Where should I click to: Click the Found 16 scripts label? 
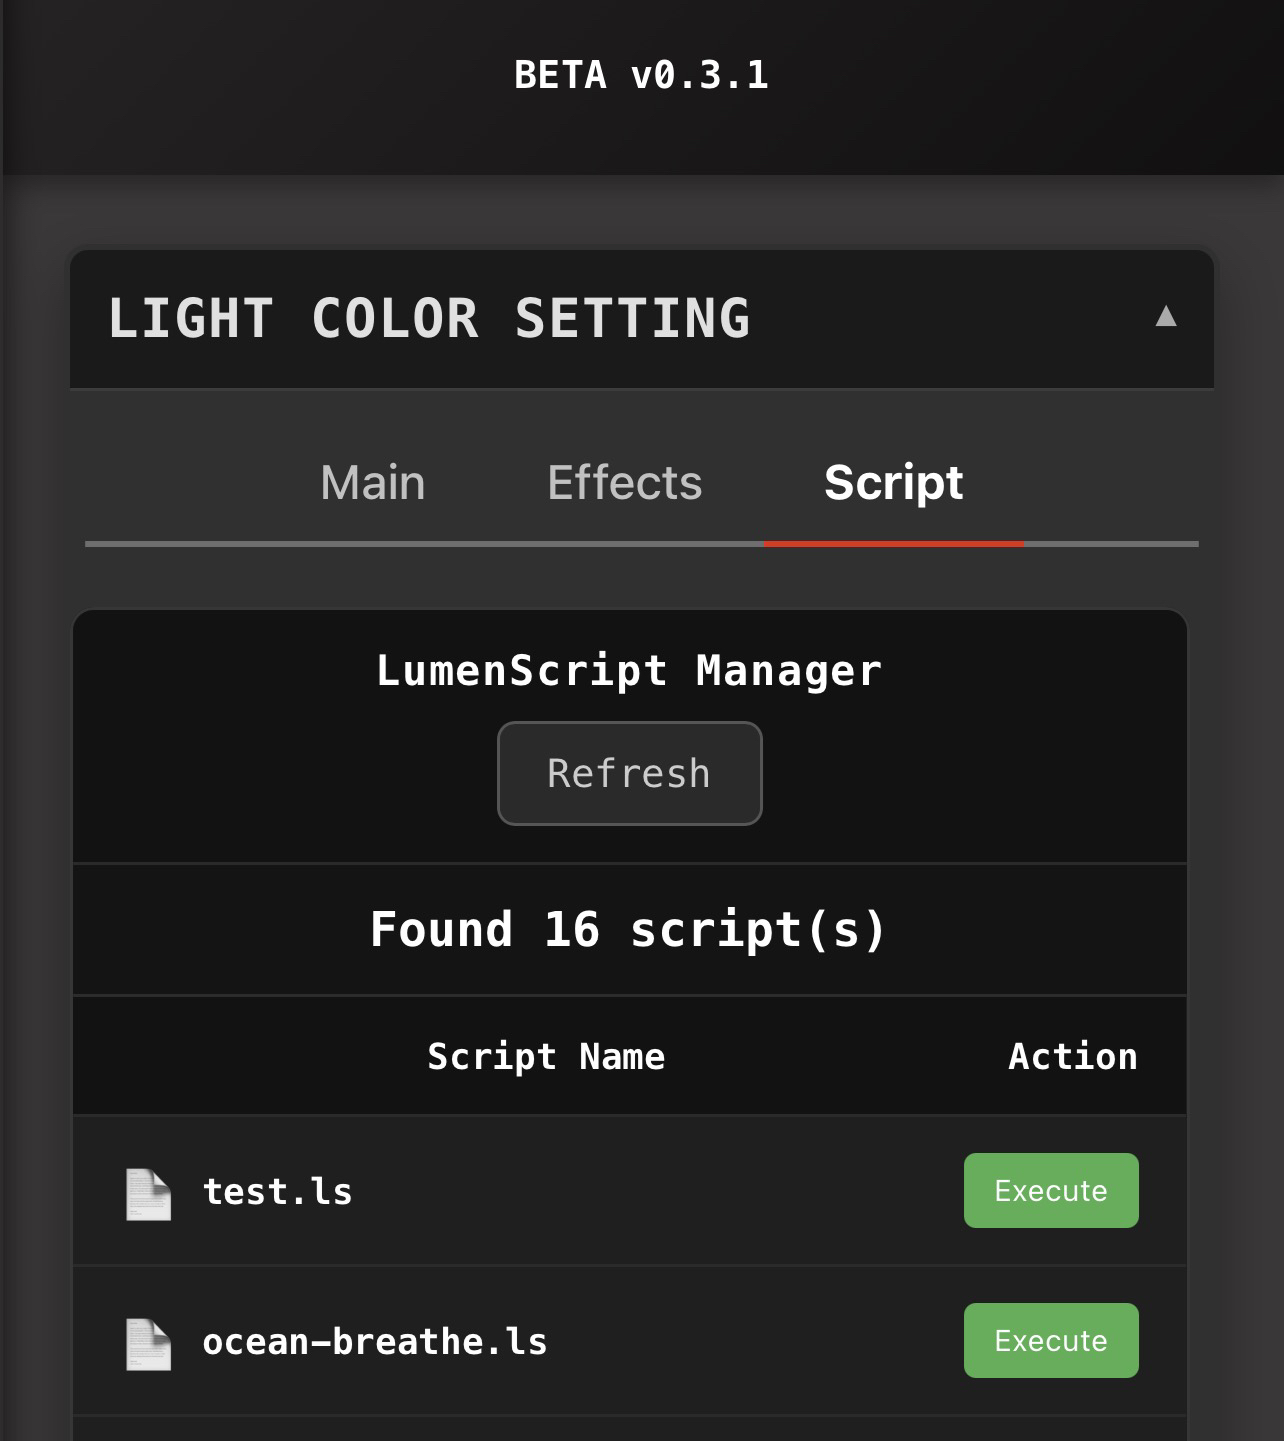tap(628, 928)
